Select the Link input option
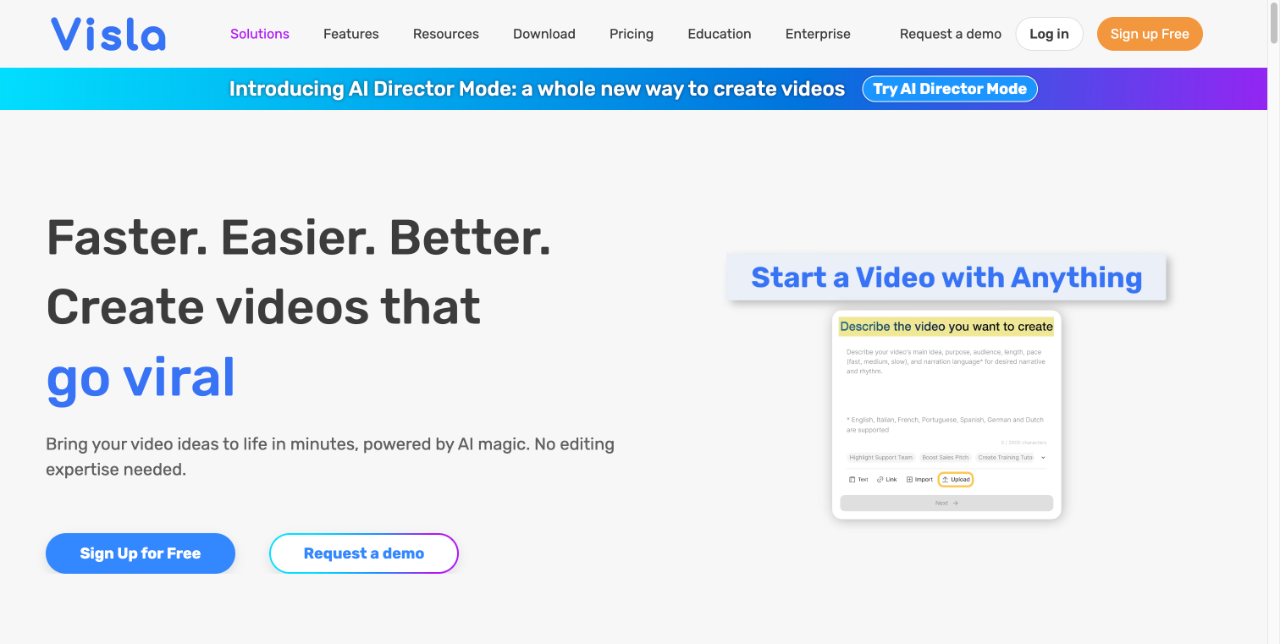The height and width of the screenshot is (644, 1280). point(887,479)
